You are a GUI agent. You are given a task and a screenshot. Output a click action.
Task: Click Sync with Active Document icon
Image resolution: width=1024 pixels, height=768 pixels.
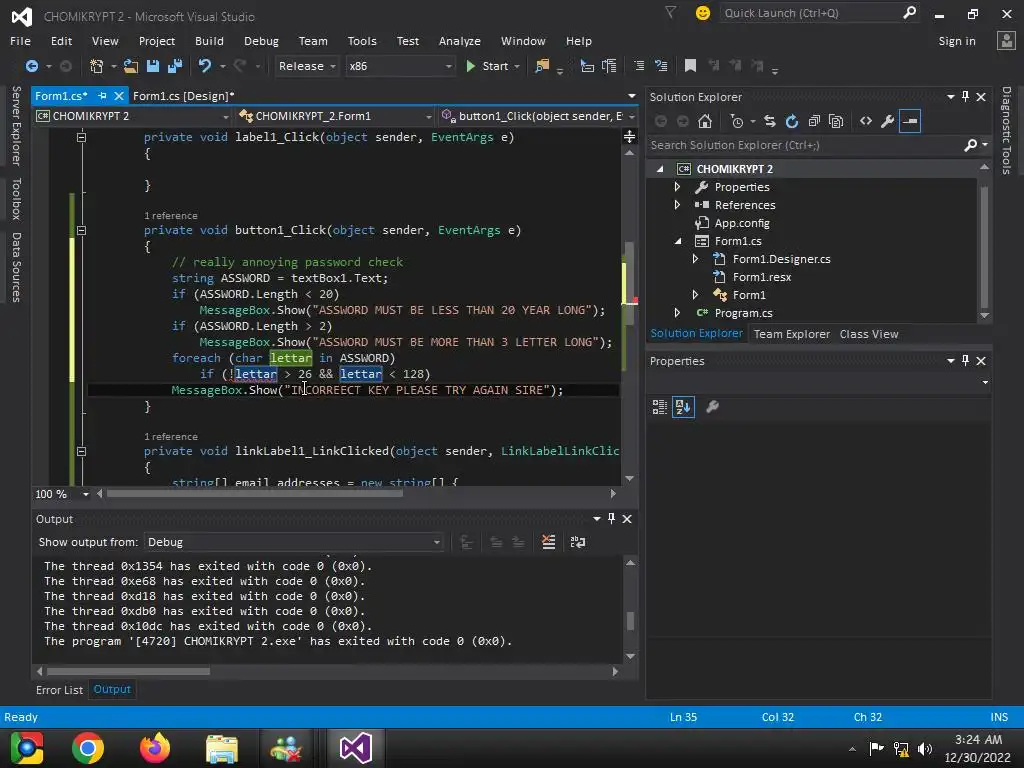point(770,121)
